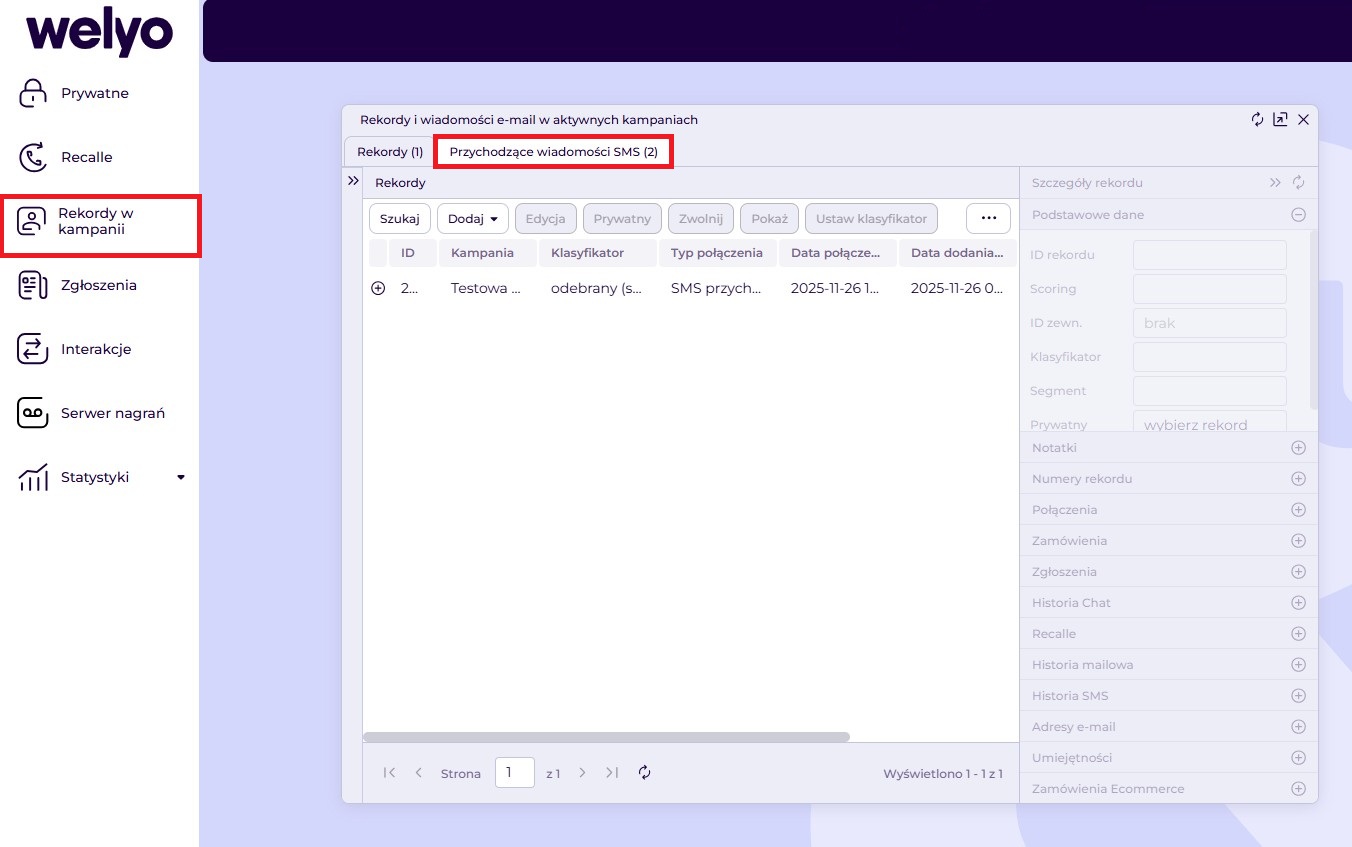Open Interakcje arrows icon in sidebar
This screenshot has height=847, width=1352.
[33, 349]
